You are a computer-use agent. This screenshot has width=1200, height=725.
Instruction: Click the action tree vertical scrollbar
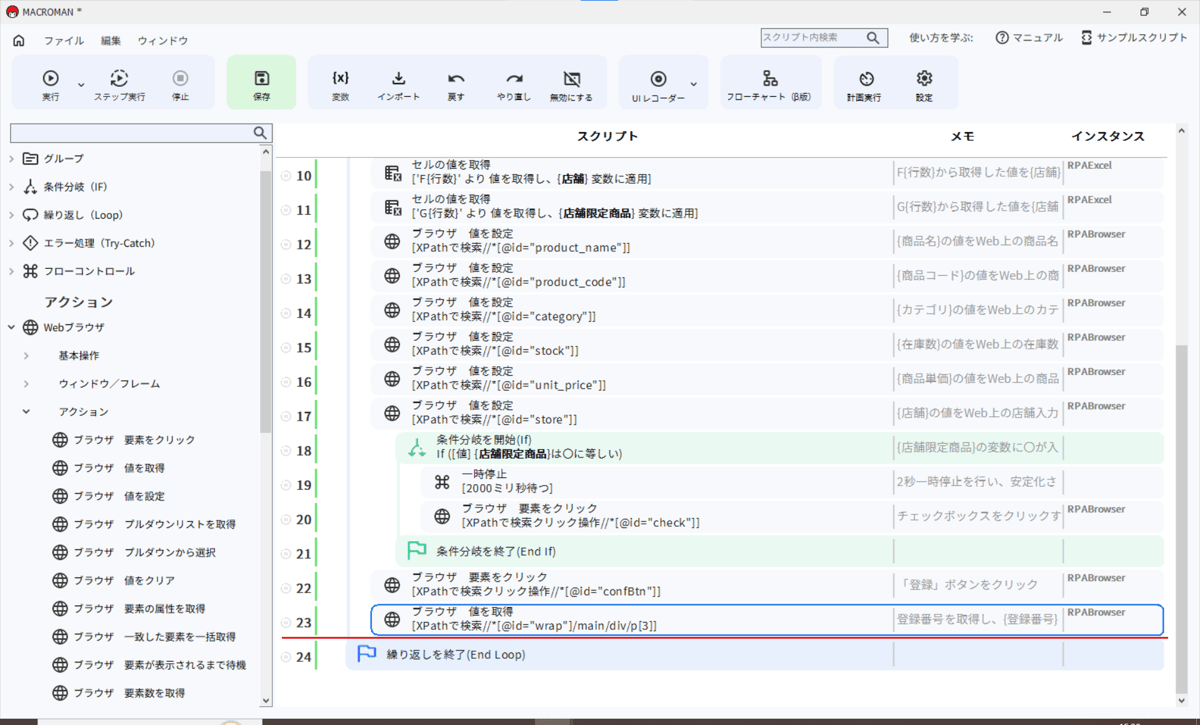coord(265,300)
